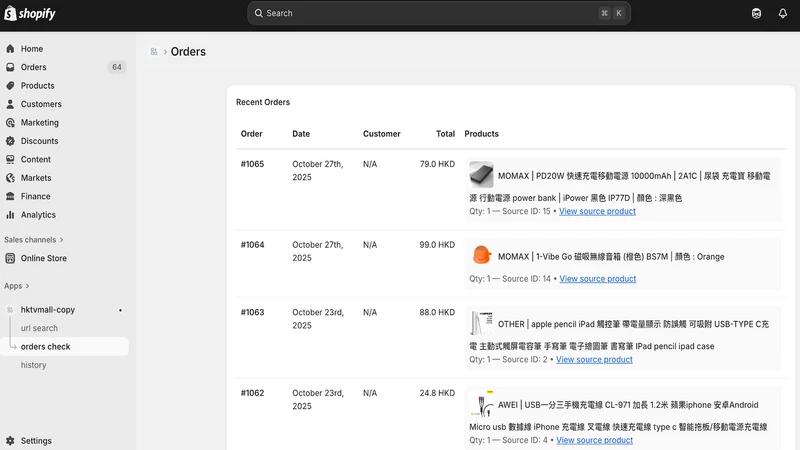Click the Products column header
This screenshot has width=800, height=450.
click(x=482, y=134)
